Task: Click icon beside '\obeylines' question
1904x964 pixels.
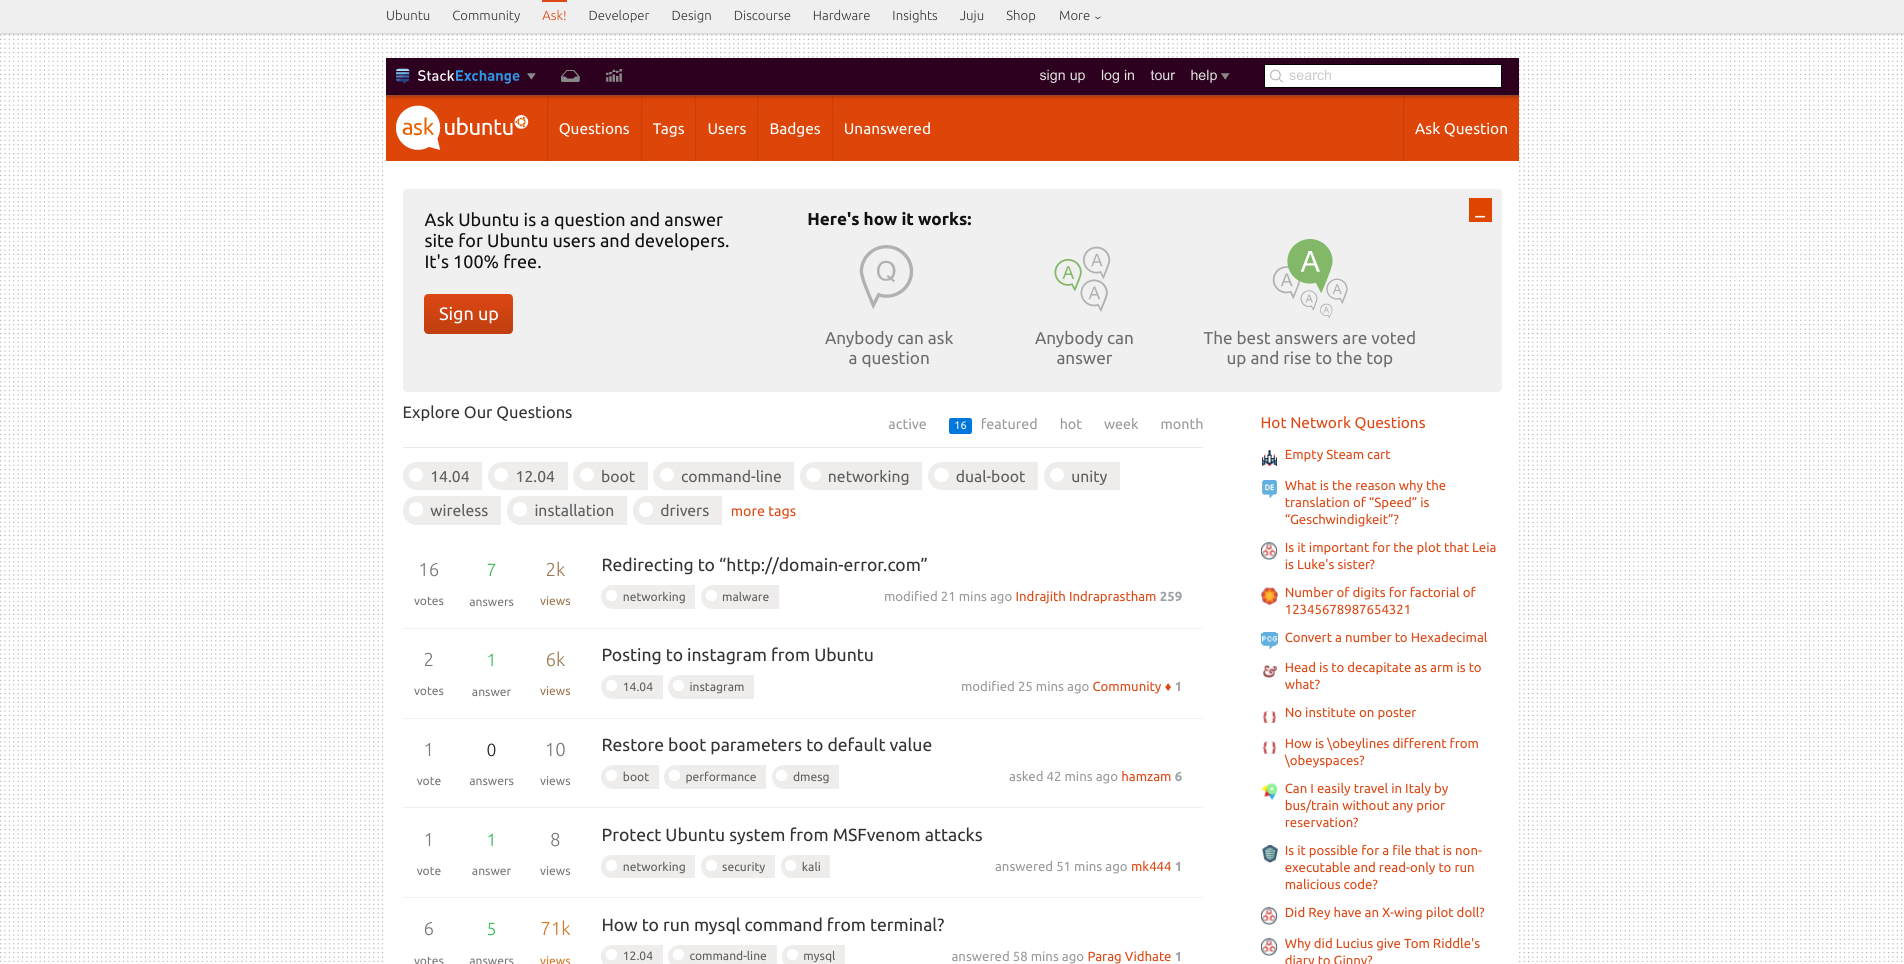Action: (1269, 747)
